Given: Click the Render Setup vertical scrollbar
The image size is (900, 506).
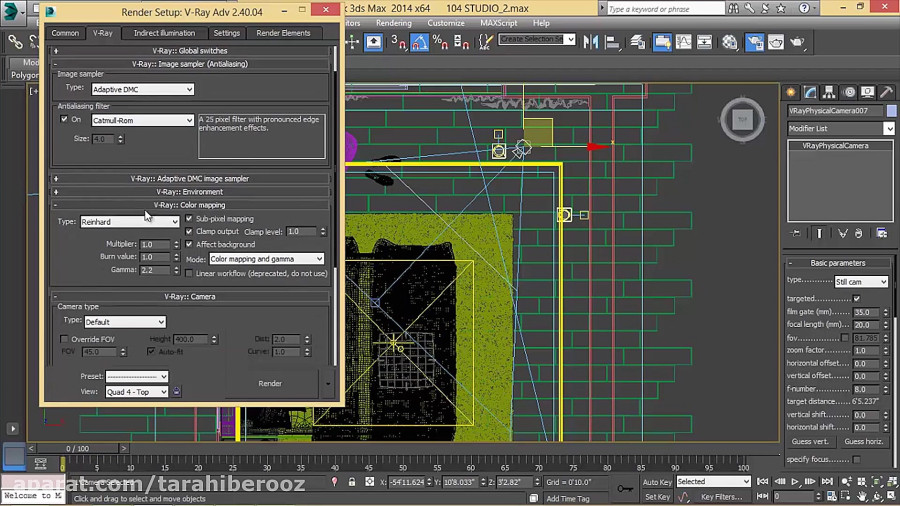Looking at the screenshot, I should (x=336, y=205).
